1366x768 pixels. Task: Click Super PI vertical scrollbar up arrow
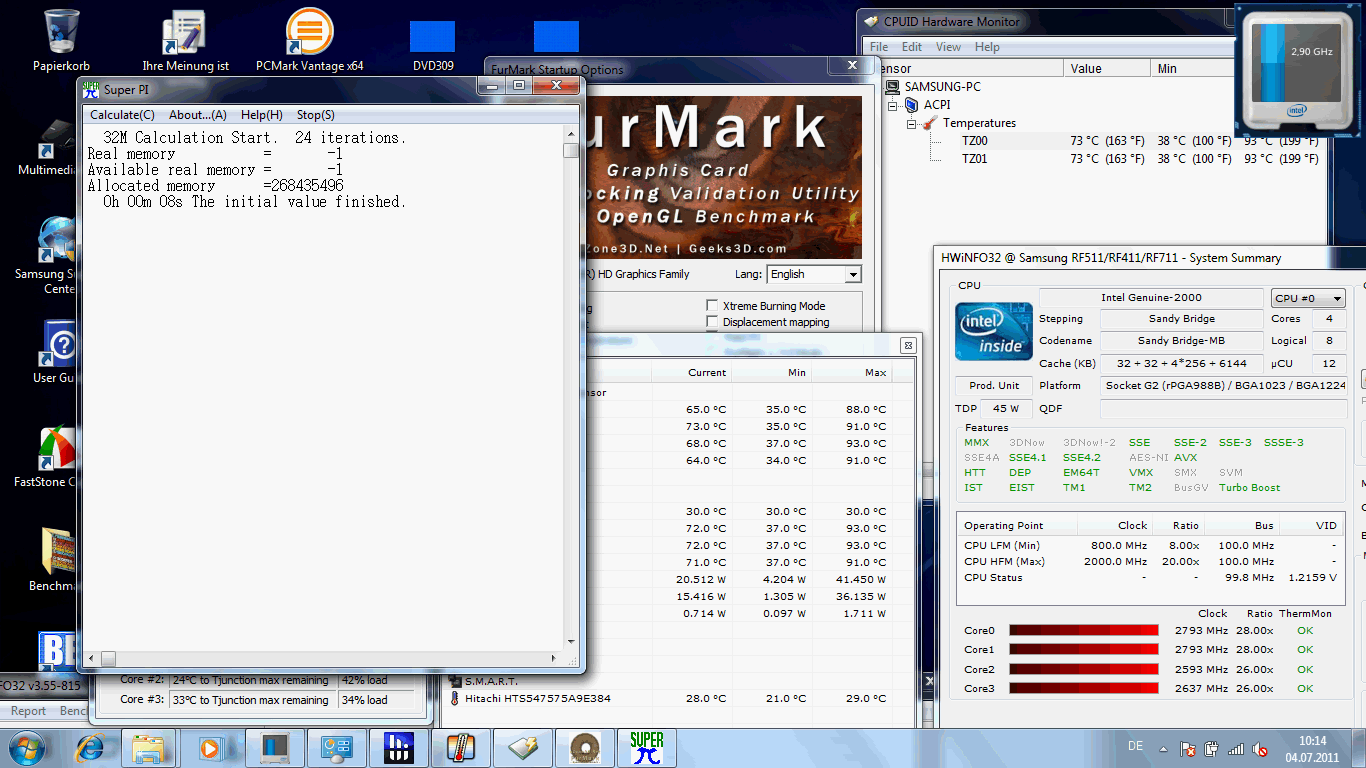pos(571,134)
